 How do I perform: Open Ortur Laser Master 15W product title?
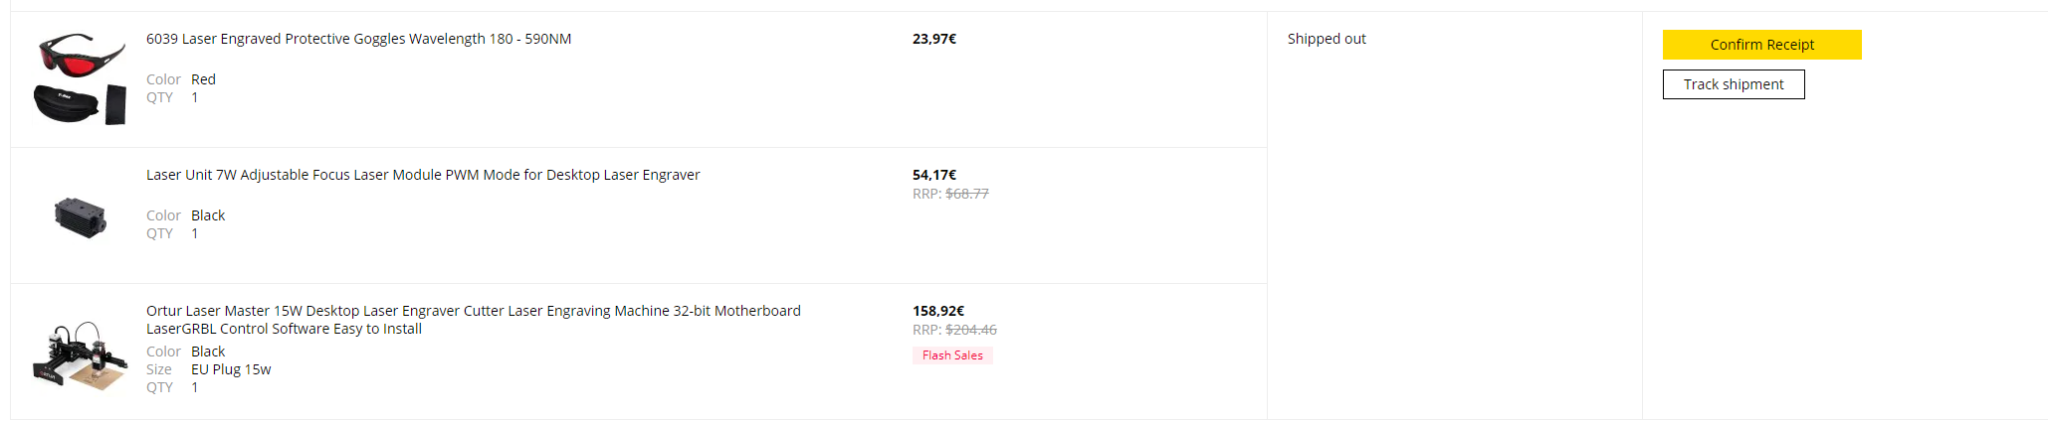click(473, 320)
